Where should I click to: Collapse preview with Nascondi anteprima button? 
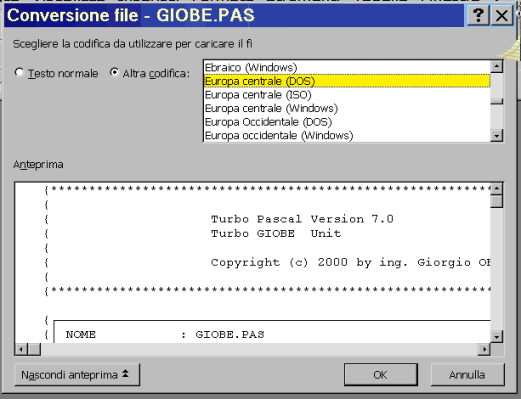[x=77, y=375]
